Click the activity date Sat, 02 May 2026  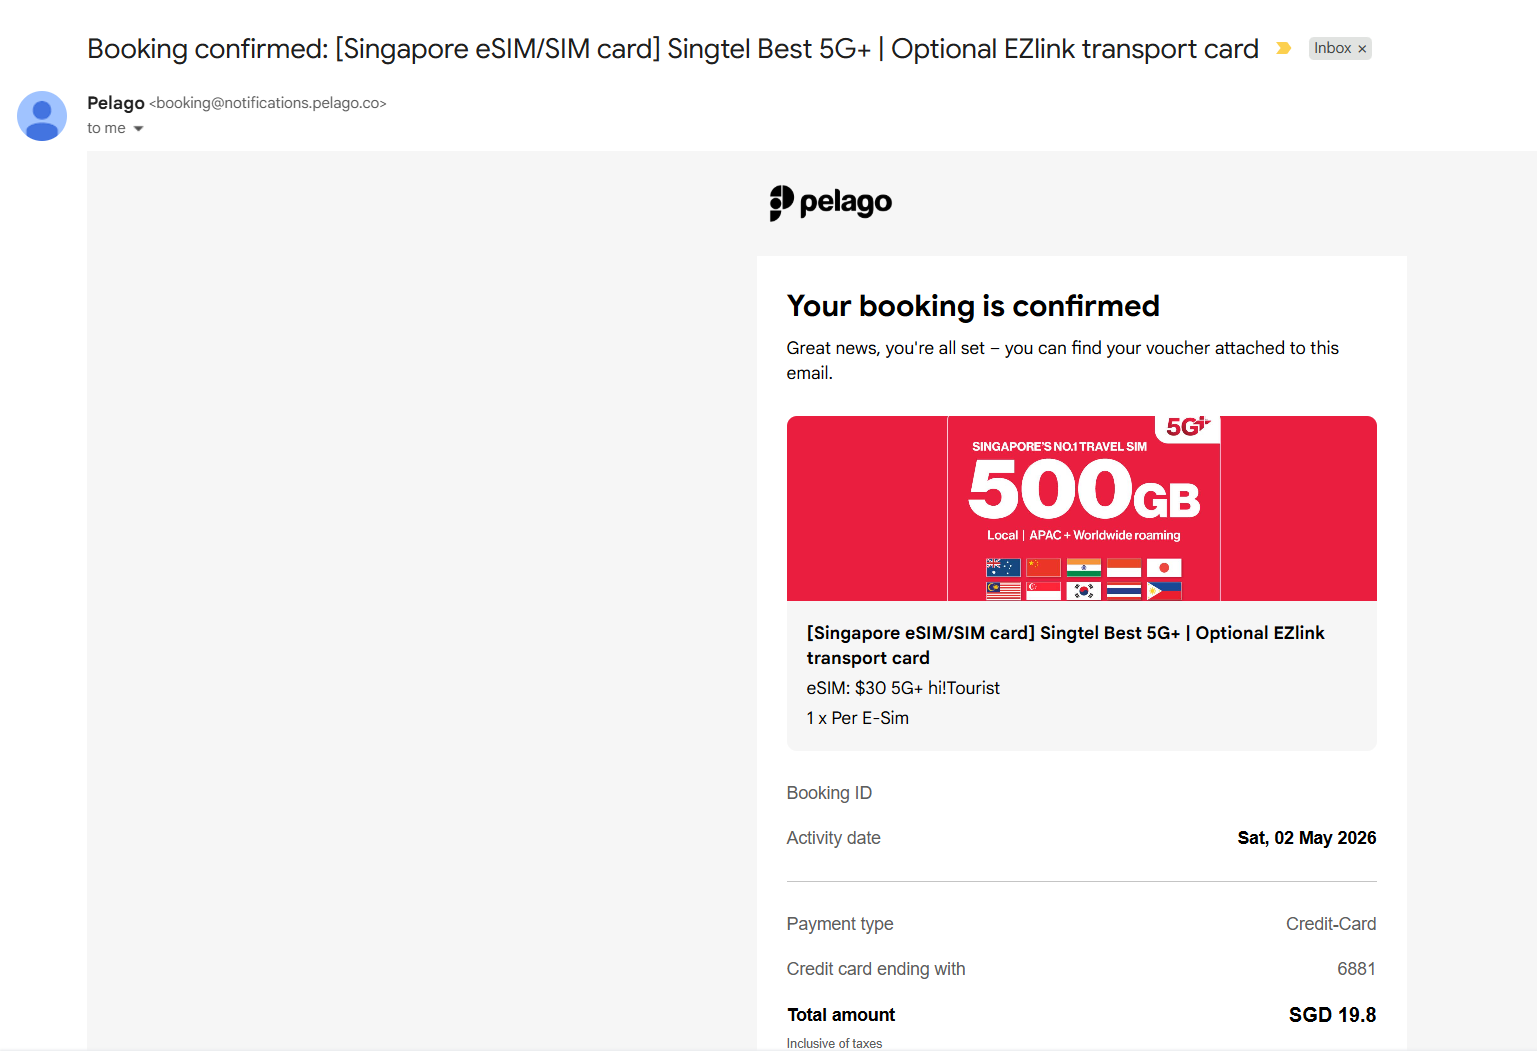click(x=1307, y=838)
